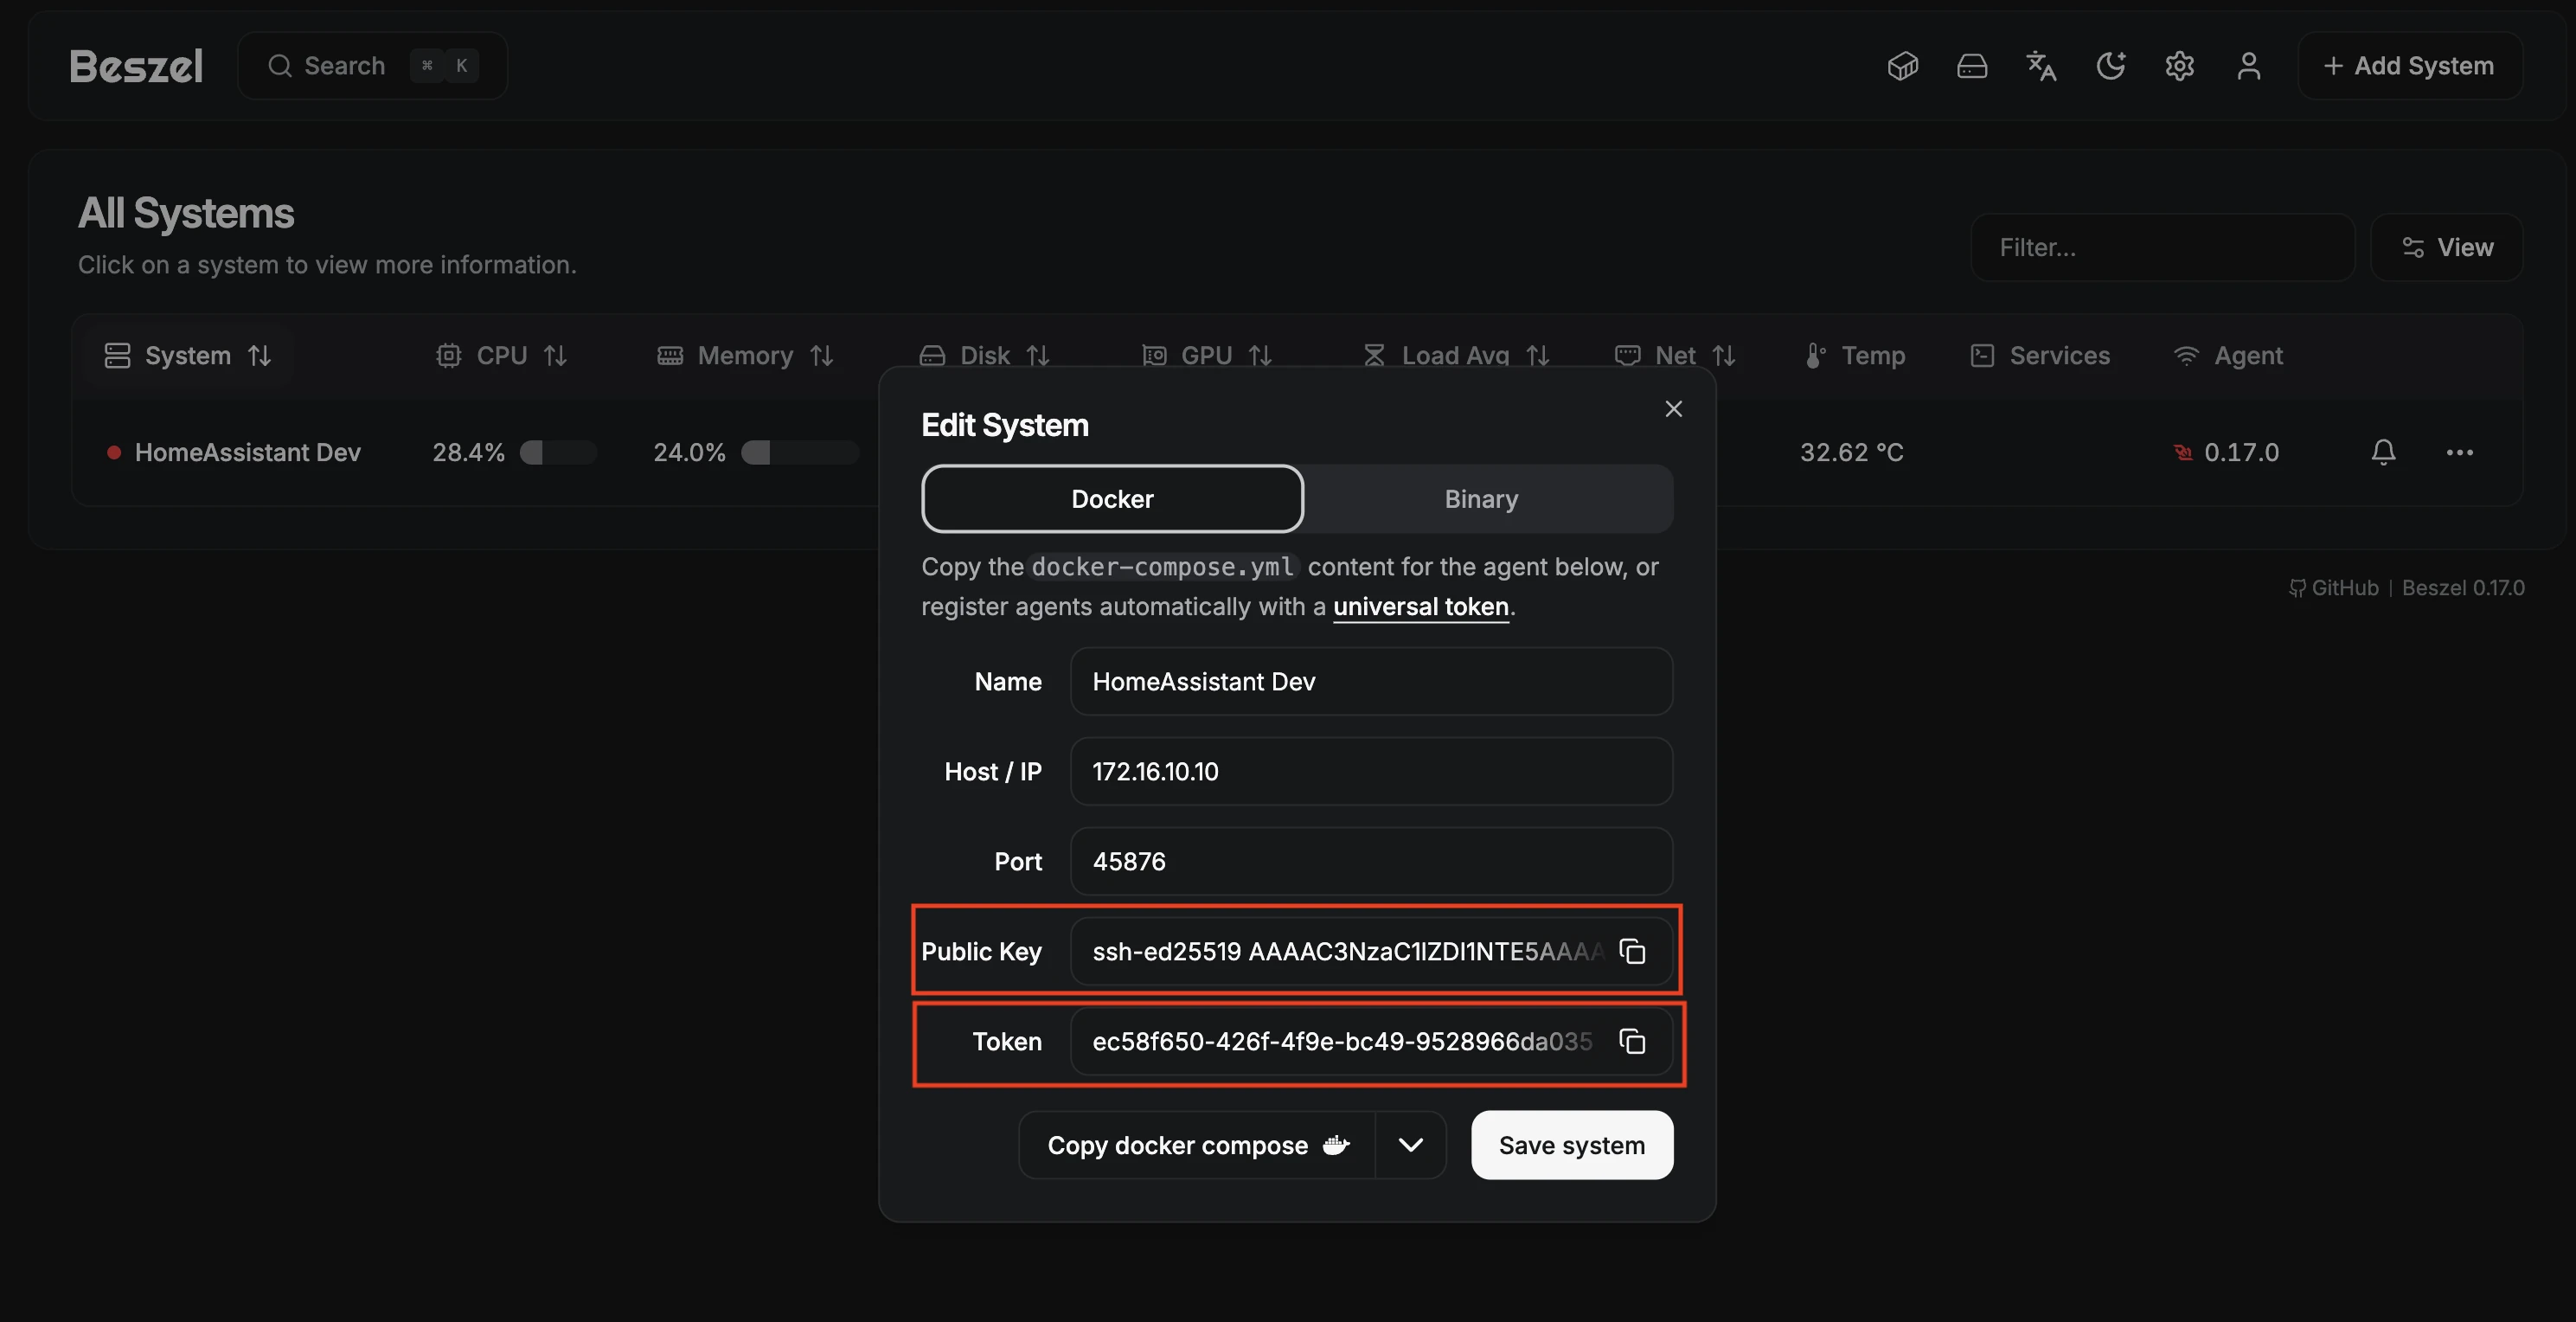Select the Docker tab

coord(1112,499)
